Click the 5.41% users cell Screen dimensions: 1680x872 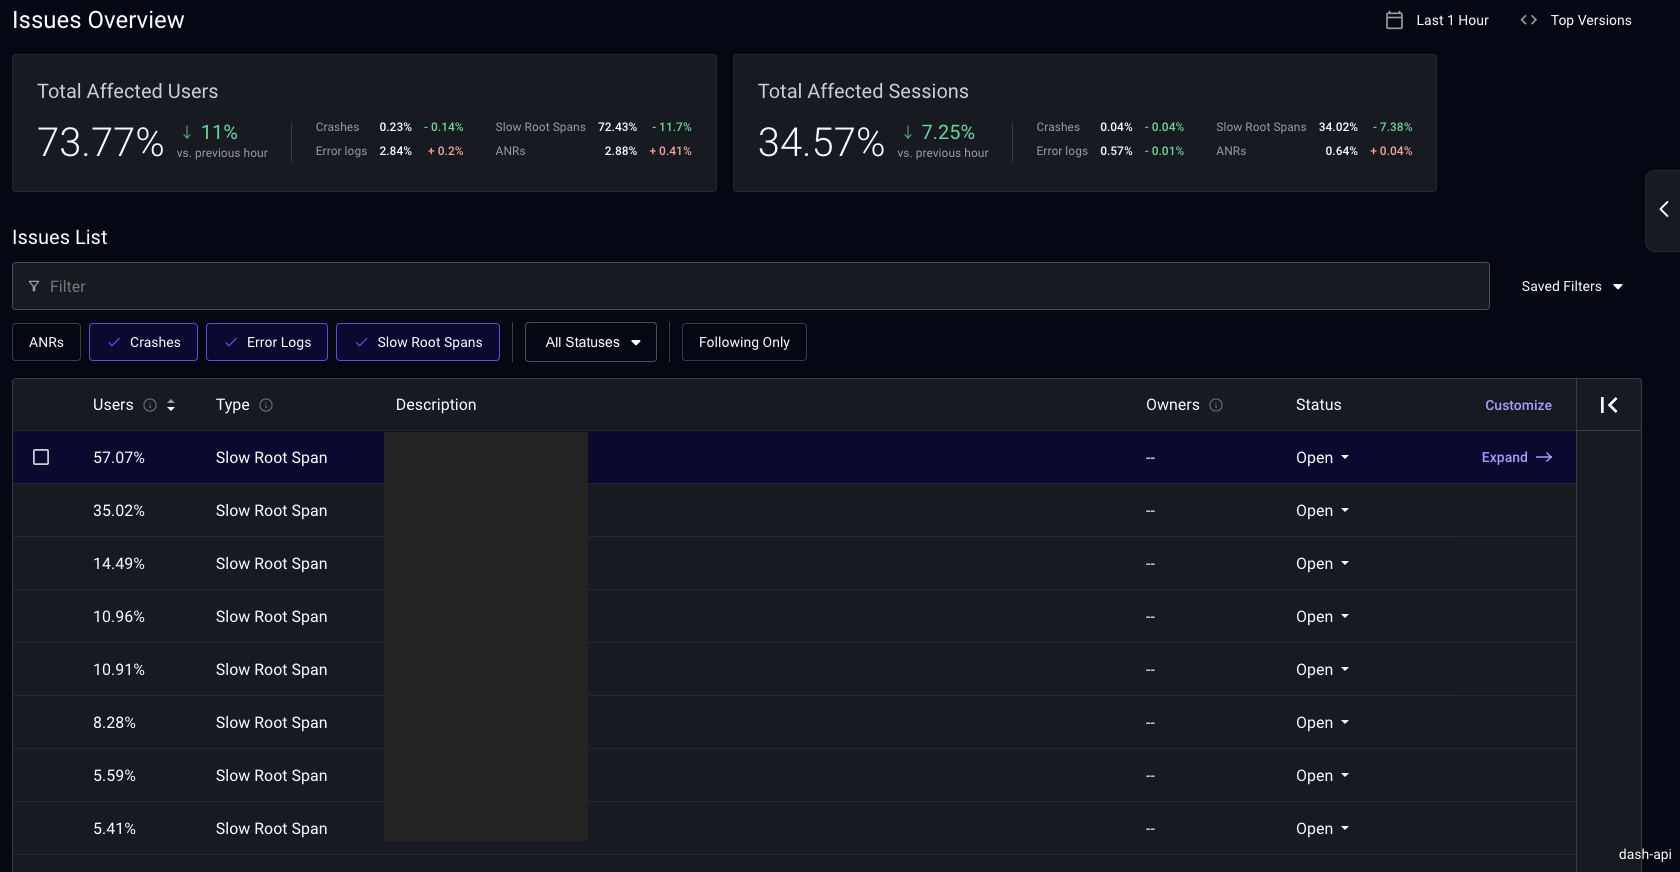[x=114, y=828]
